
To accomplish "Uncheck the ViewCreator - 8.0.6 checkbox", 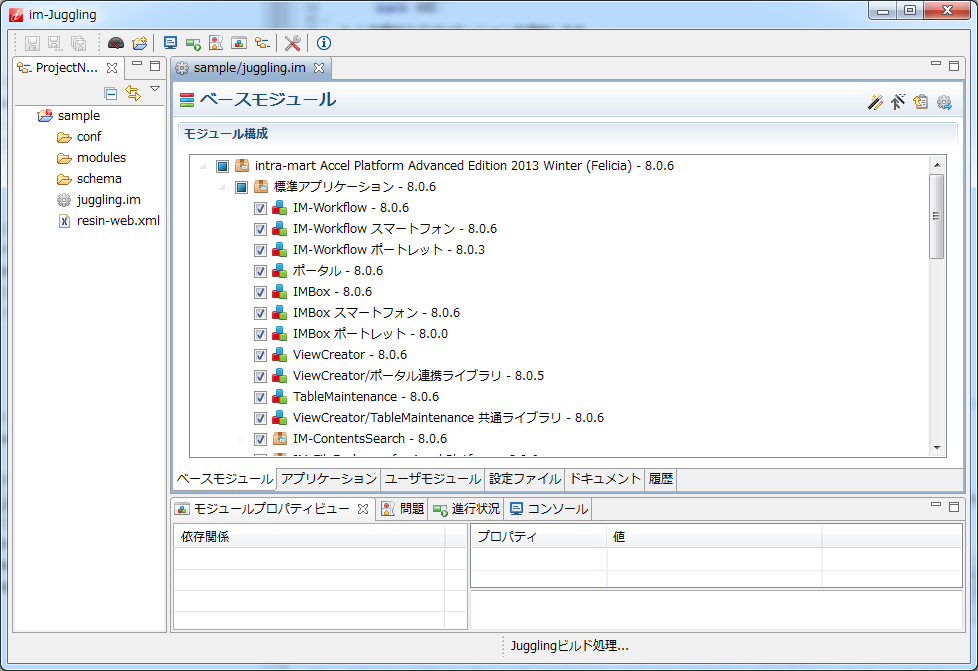I will click(261, 355).
